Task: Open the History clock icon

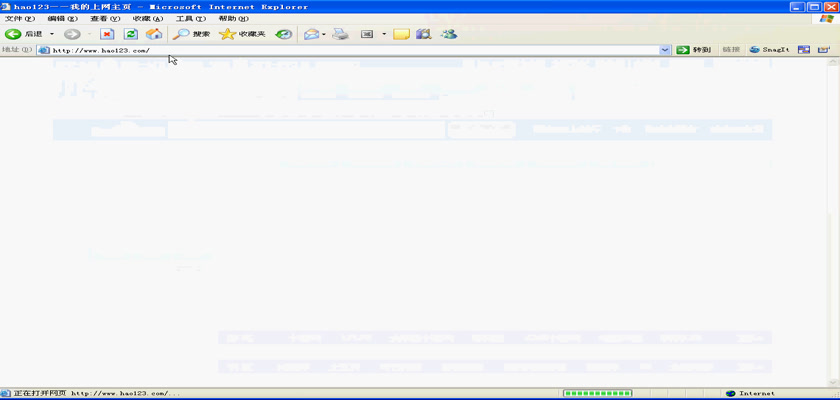Action: pyautogui.click(x=284, y=34)
